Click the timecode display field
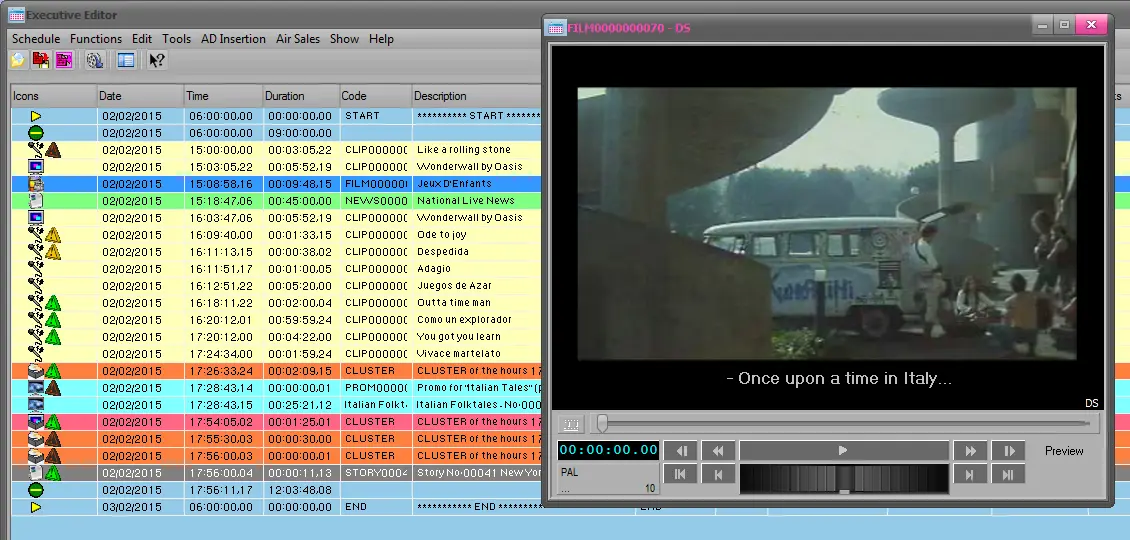This screenshot has height=540, width=1130. (608, 451)
